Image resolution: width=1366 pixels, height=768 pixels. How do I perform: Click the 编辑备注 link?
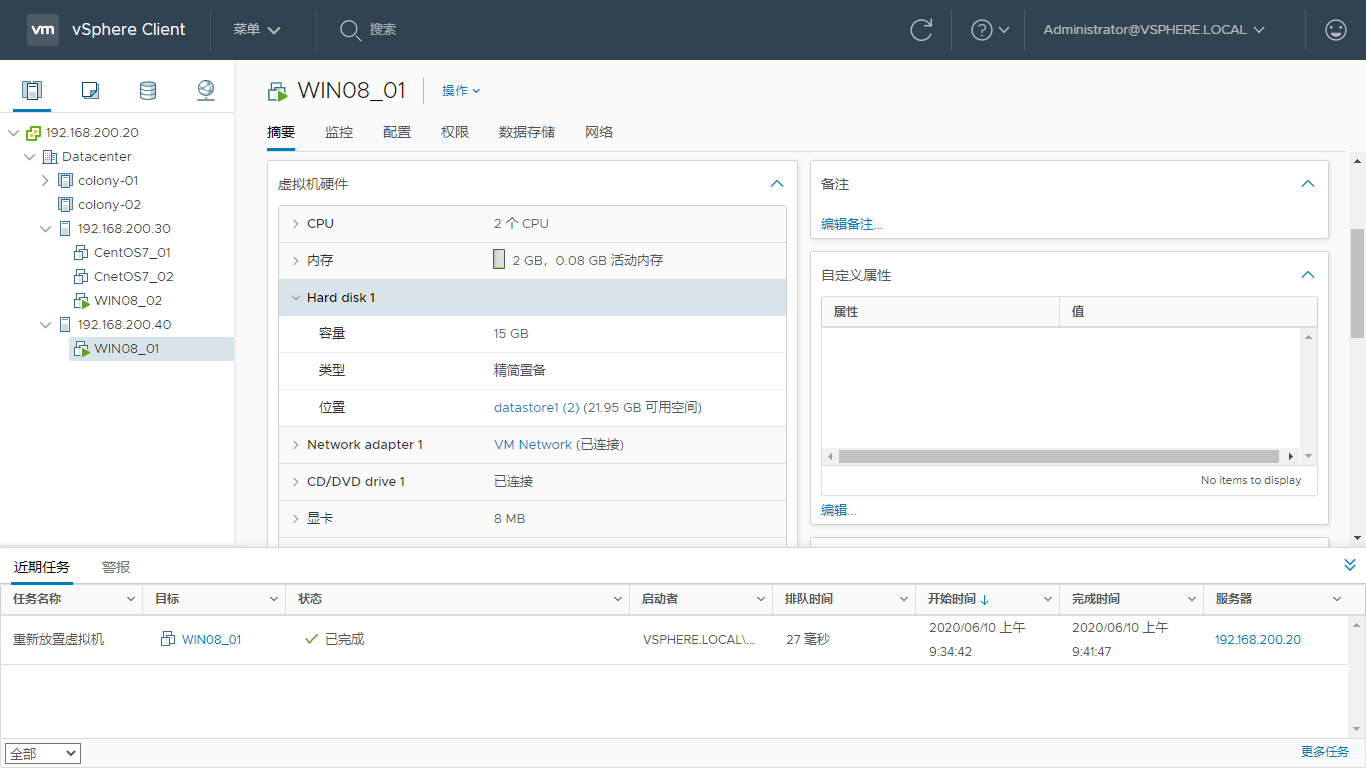(850, 223)
